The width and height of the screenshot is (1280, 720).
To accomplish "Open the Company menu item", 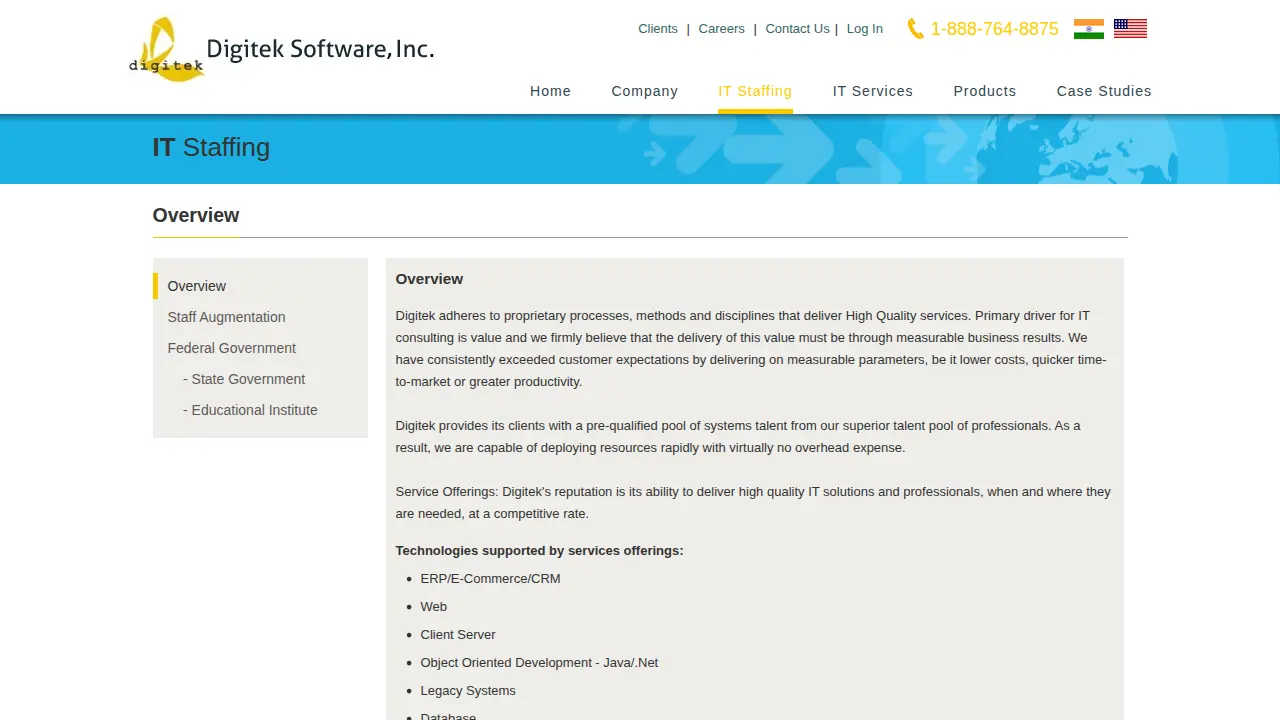I will click(645, 91).
